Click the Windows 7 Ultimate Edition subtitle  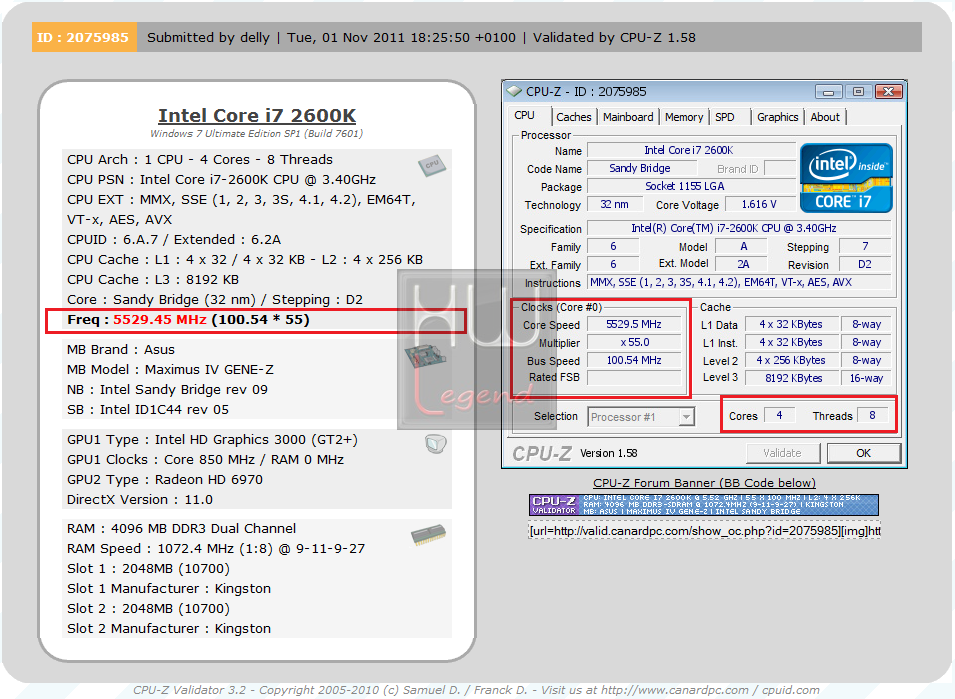click(256, 133)
